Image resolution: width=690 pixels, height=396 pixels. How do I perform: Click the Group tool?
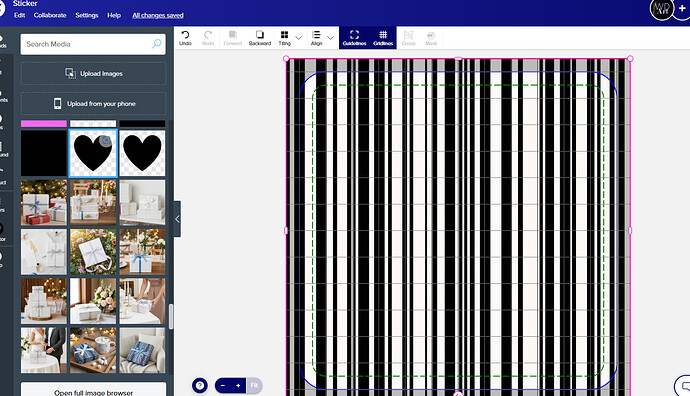click(x=408, y=38)
